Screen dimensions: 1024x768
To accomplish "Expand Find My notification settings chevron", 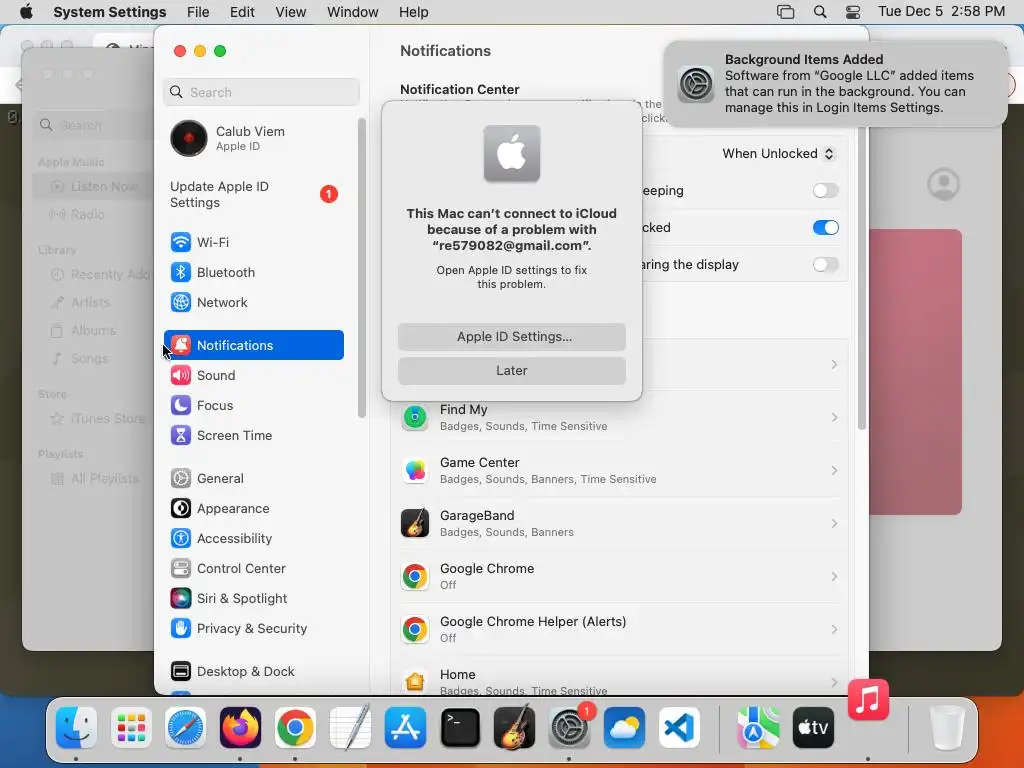I will click(x=834, y=417).
